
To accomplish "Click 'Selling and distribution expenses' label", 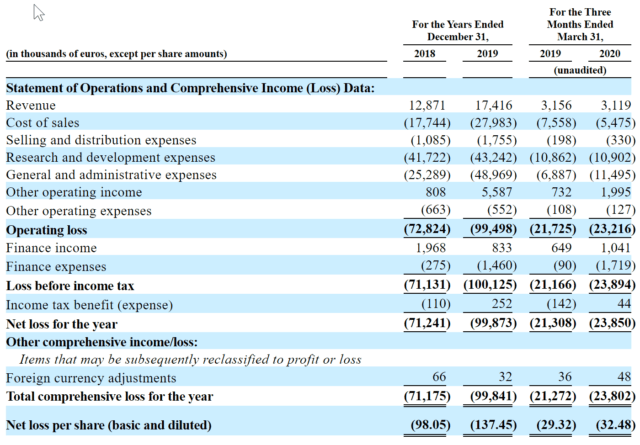I will pos(101,140).
